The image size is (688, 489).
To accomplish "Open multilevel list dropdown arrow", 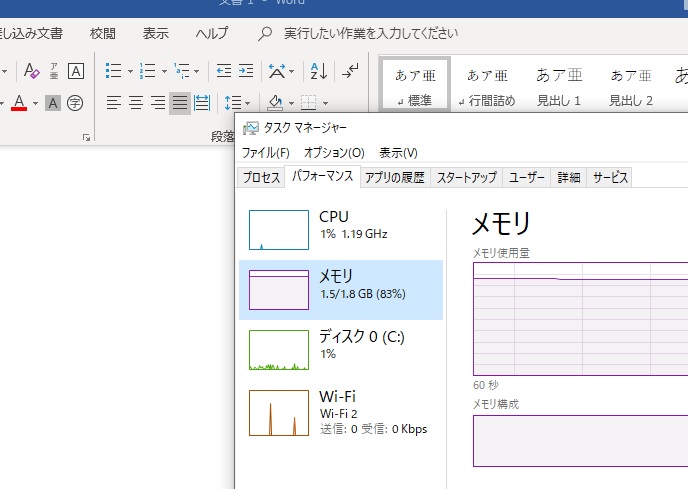I will 197,71.
